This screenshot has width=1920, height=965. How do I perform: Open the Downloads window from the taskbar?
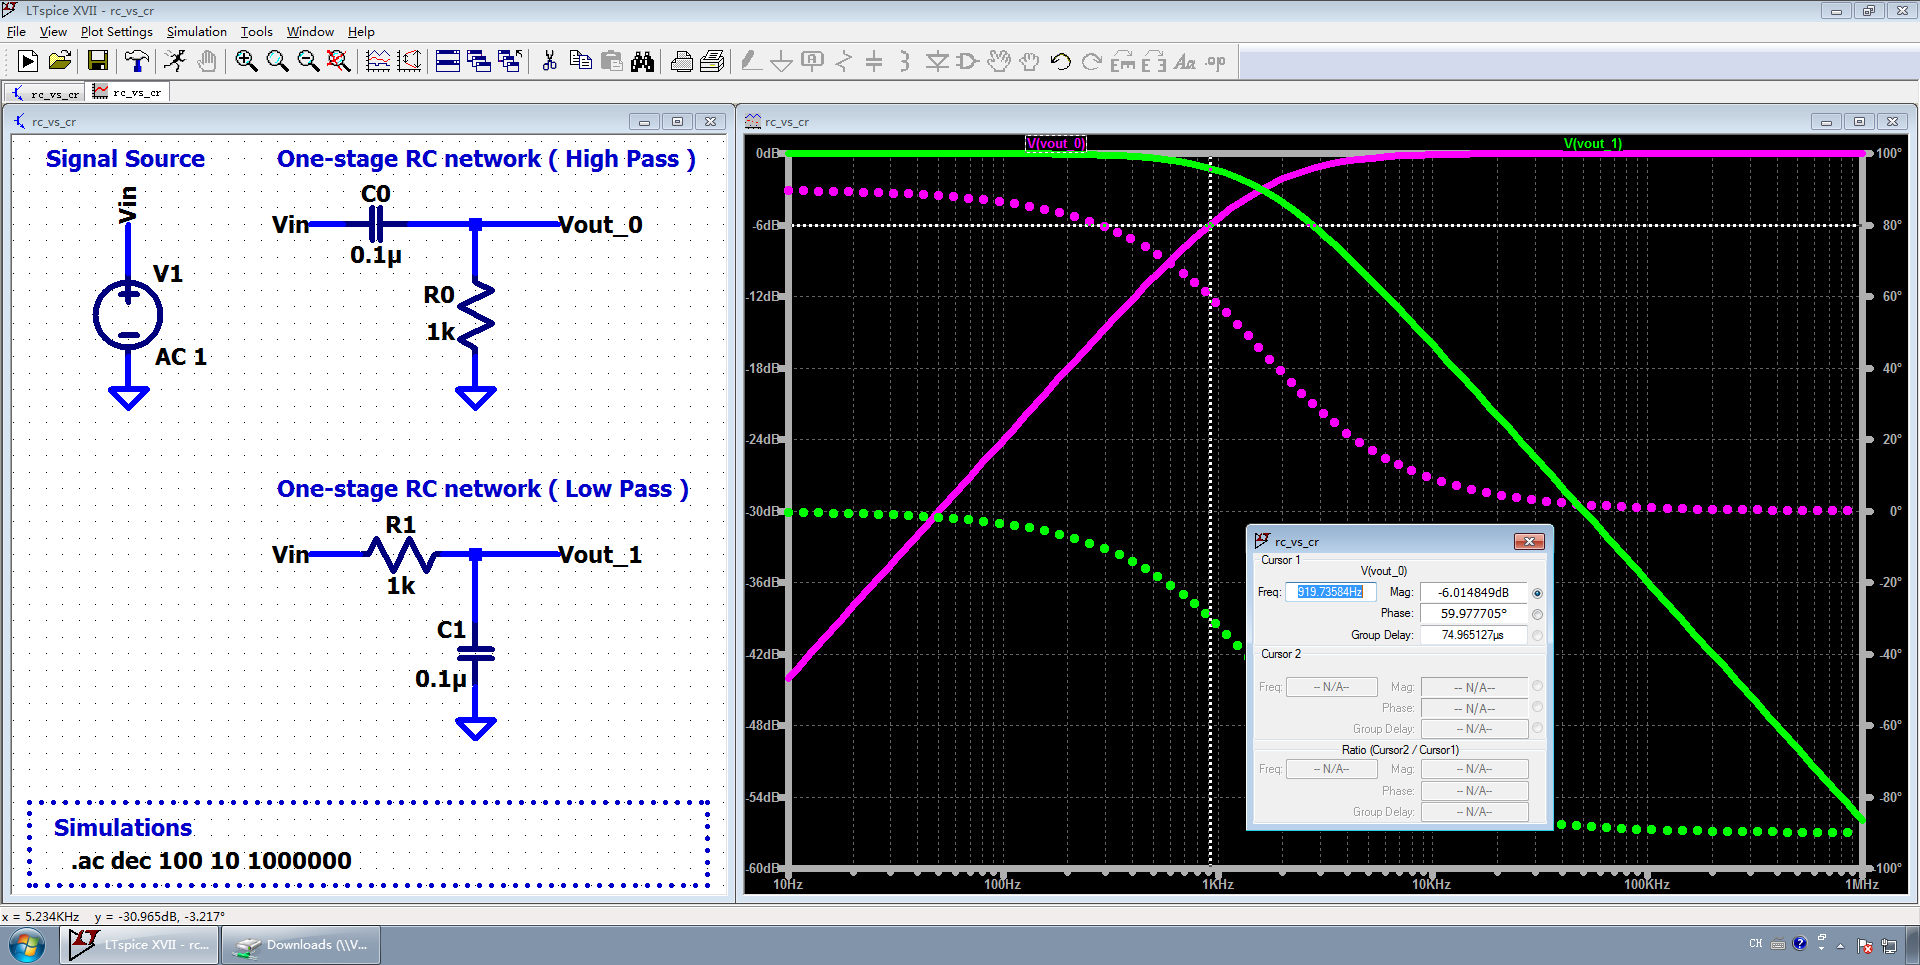pyautogui.click(x=301, y=945)
